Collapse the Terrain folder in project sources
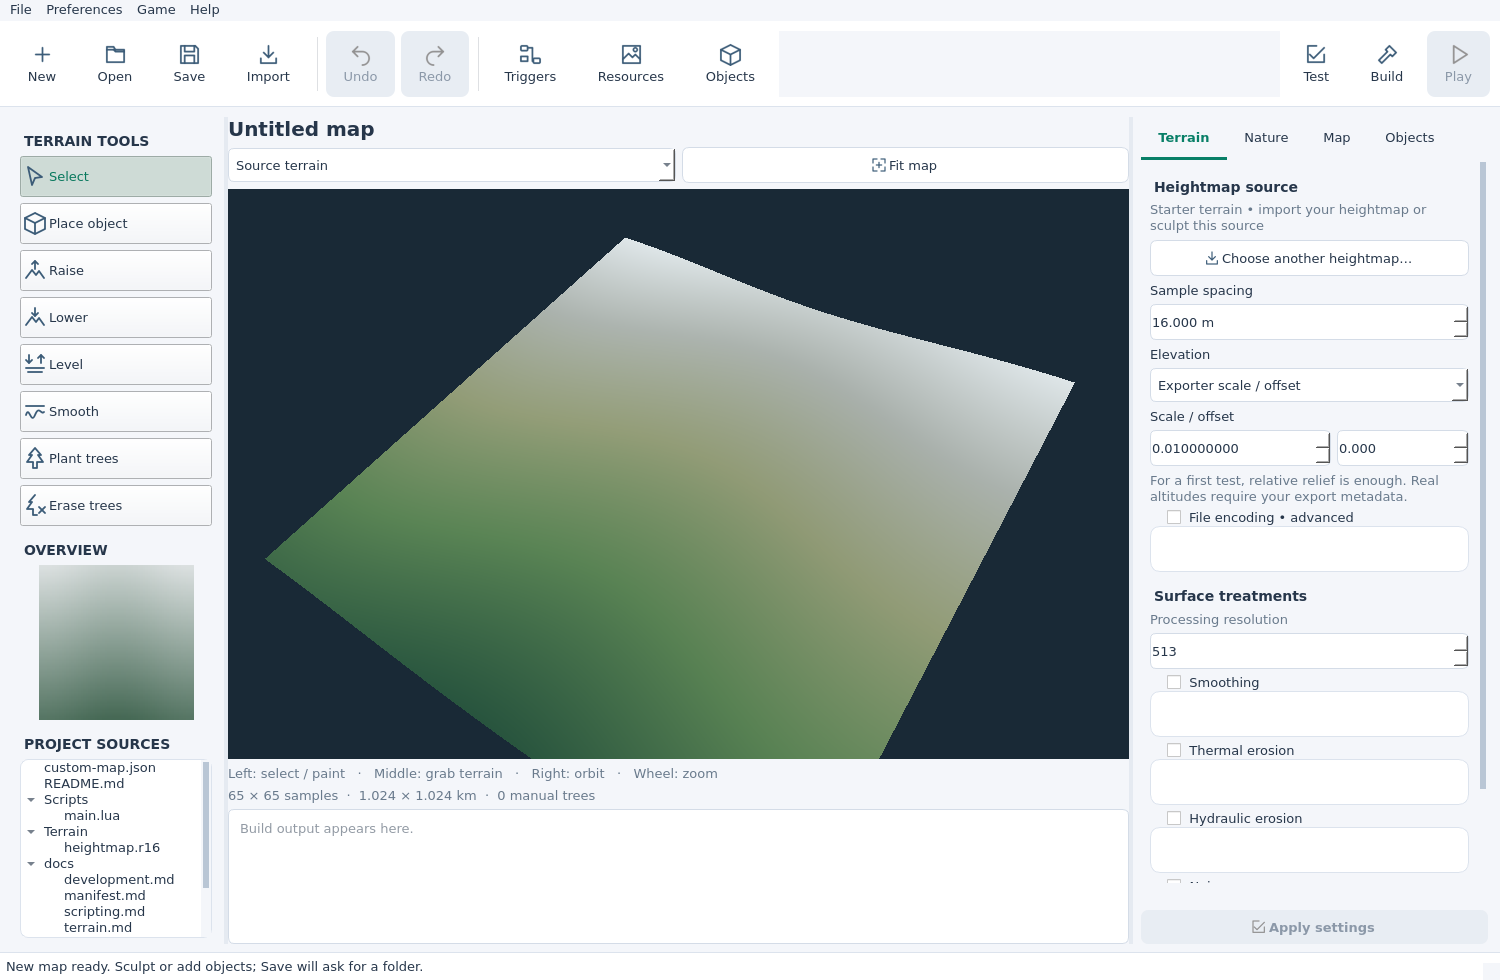 31,832
